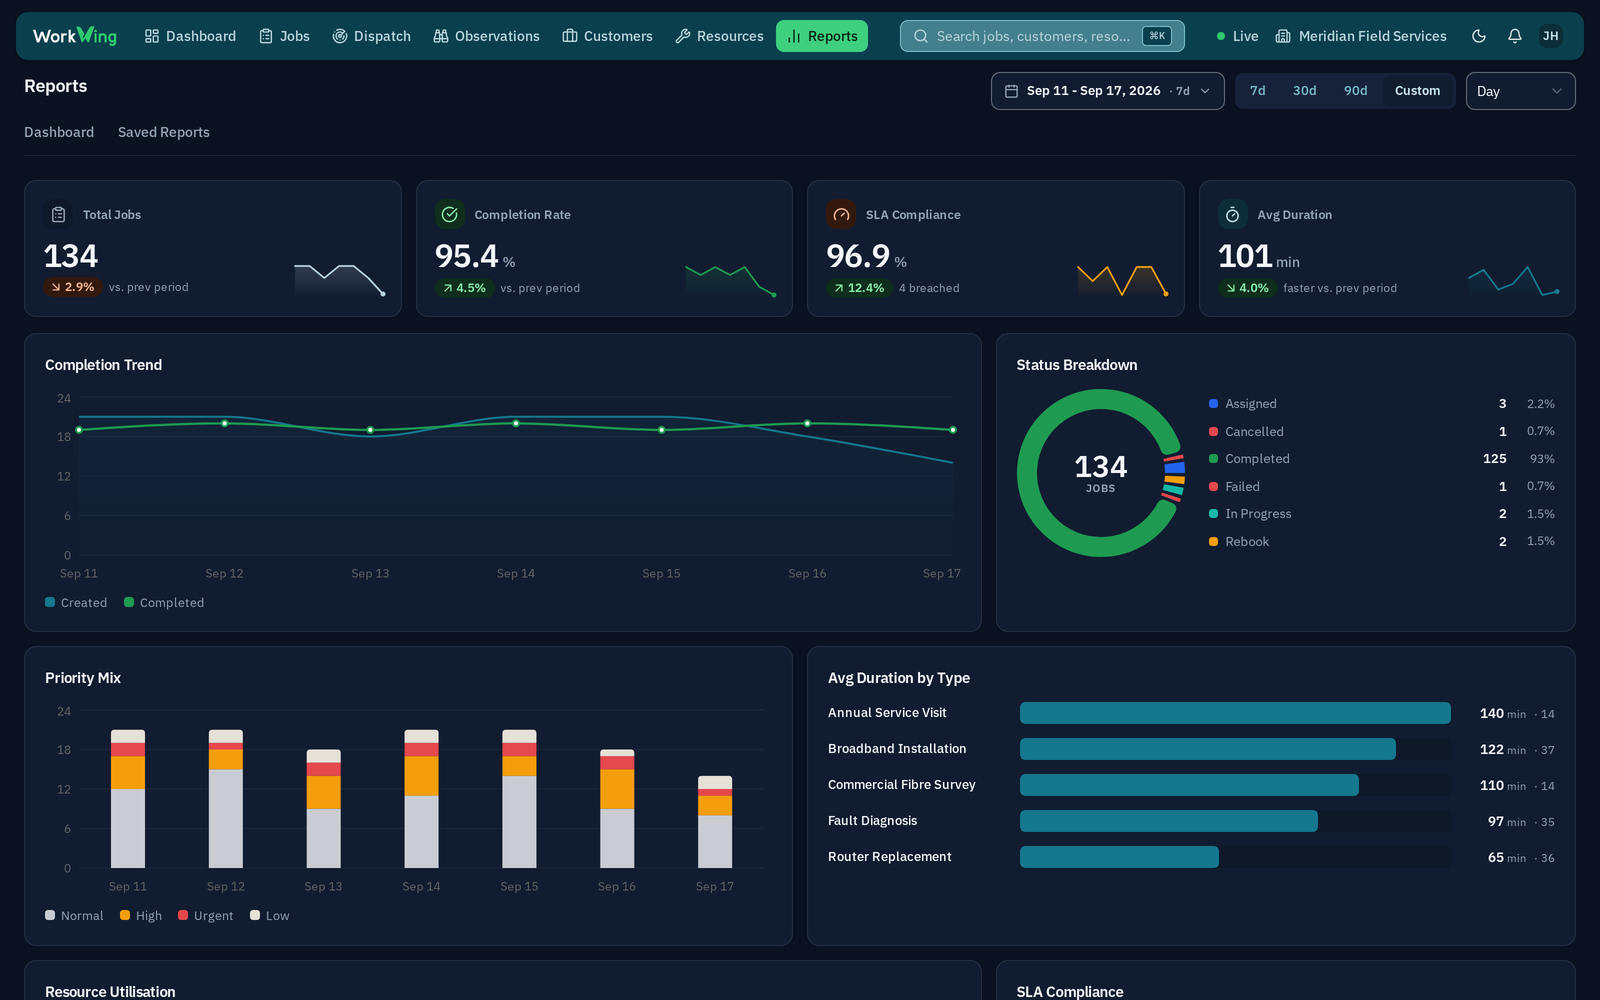This screenshot has height=1000, width=1600.
Task: Open the Dashboard nav item
Action: tap(190, 36)
